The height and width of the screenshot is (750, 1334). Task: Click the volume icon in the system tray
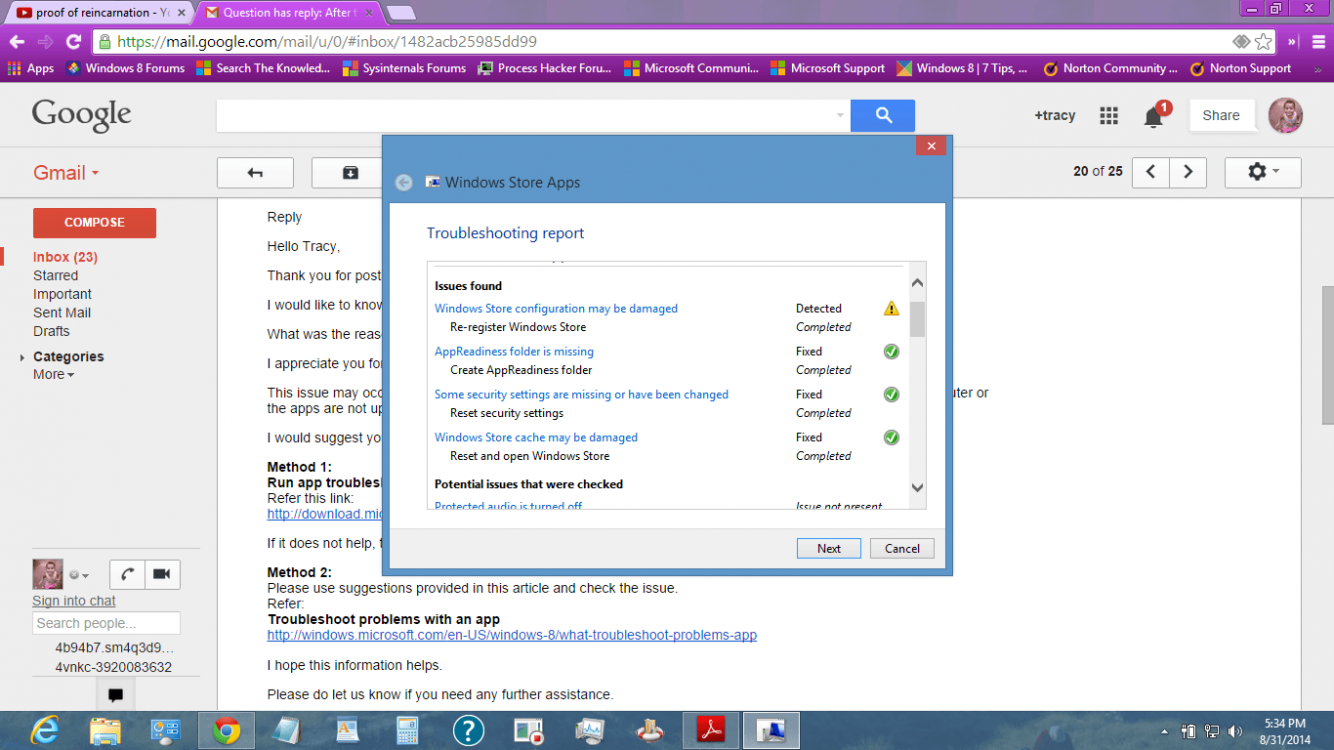point(1235,731)
